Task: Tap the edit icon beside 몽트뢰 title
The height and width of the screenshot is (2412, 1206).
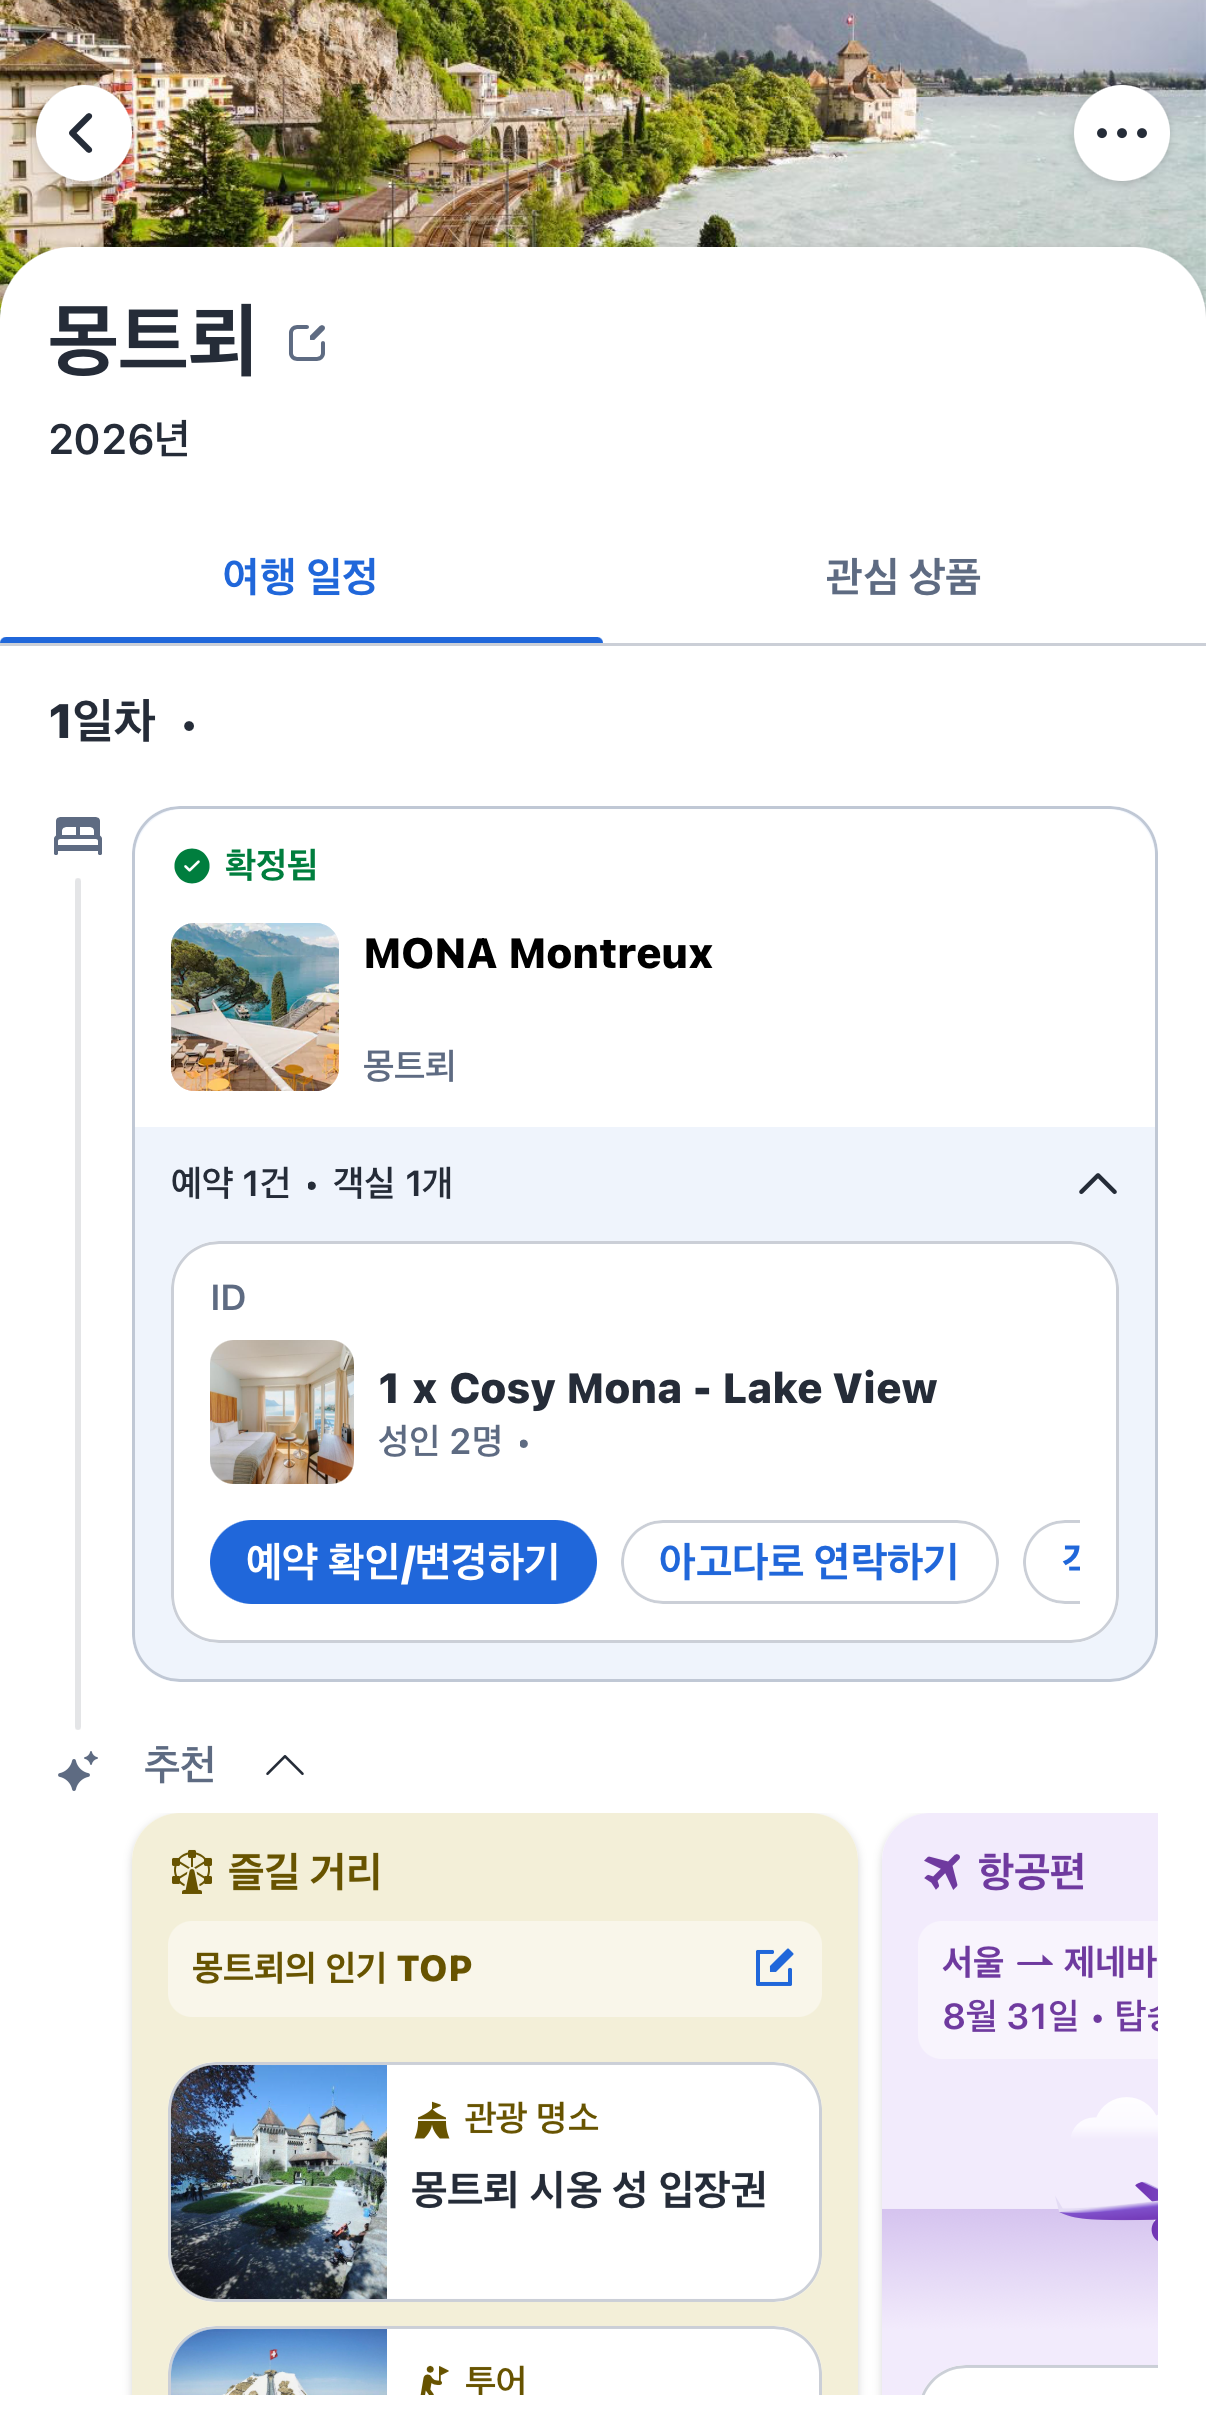Action: pos(307,342)
